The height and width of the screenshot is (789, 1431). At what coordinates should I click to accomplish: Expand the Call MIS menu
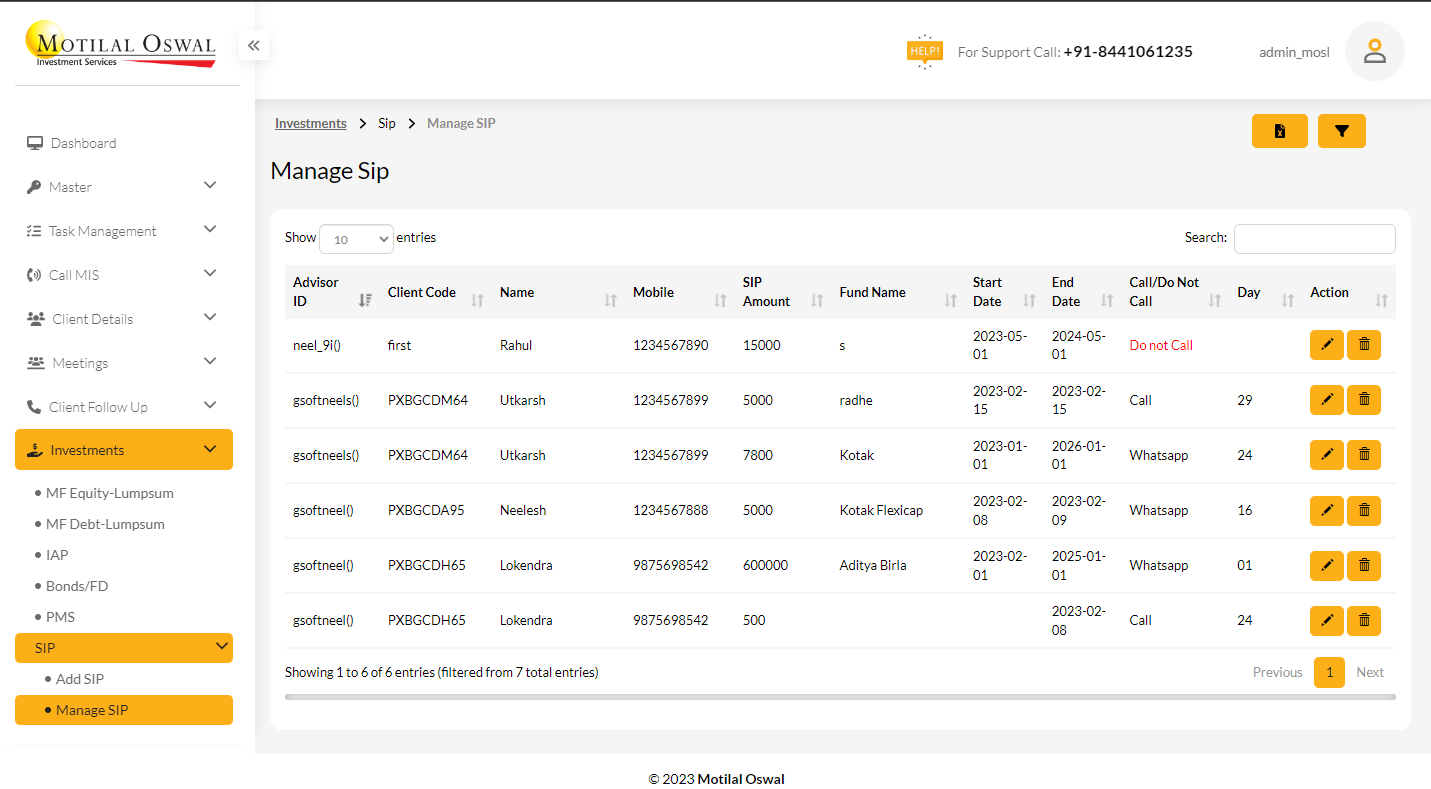124,275
